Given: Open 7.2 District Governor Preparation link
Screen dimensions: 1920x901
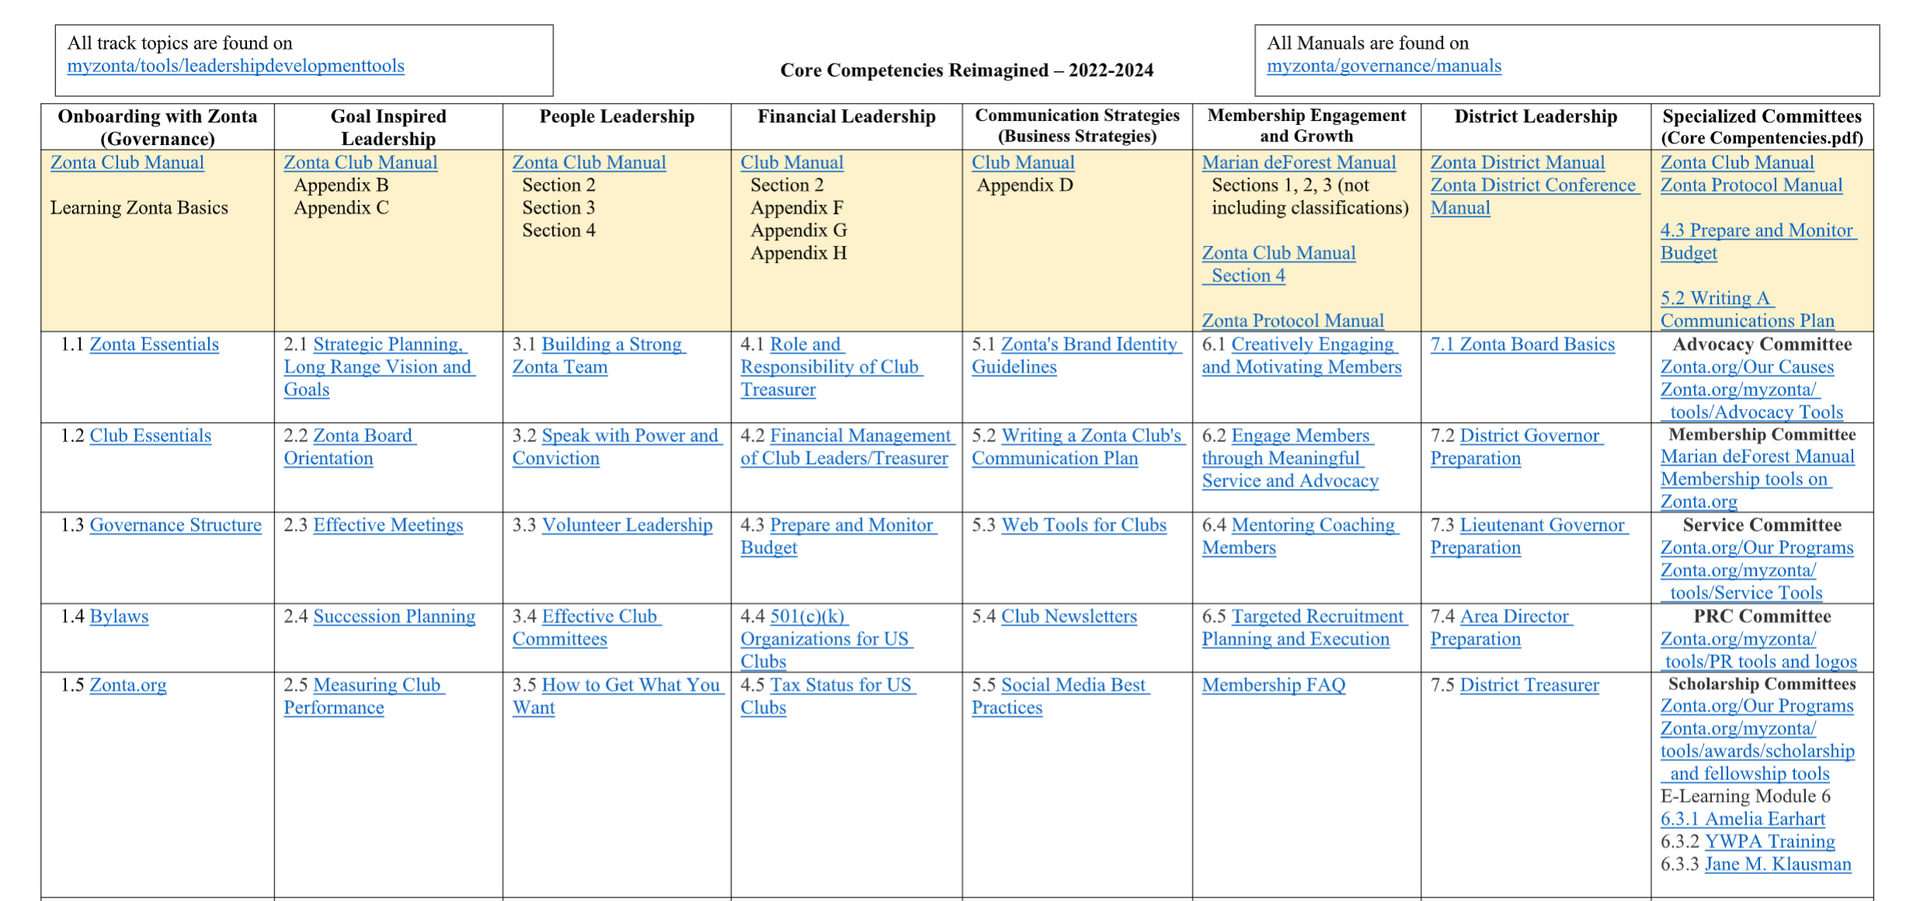Looking at the screenshot, I should (x=1517, y=447).
